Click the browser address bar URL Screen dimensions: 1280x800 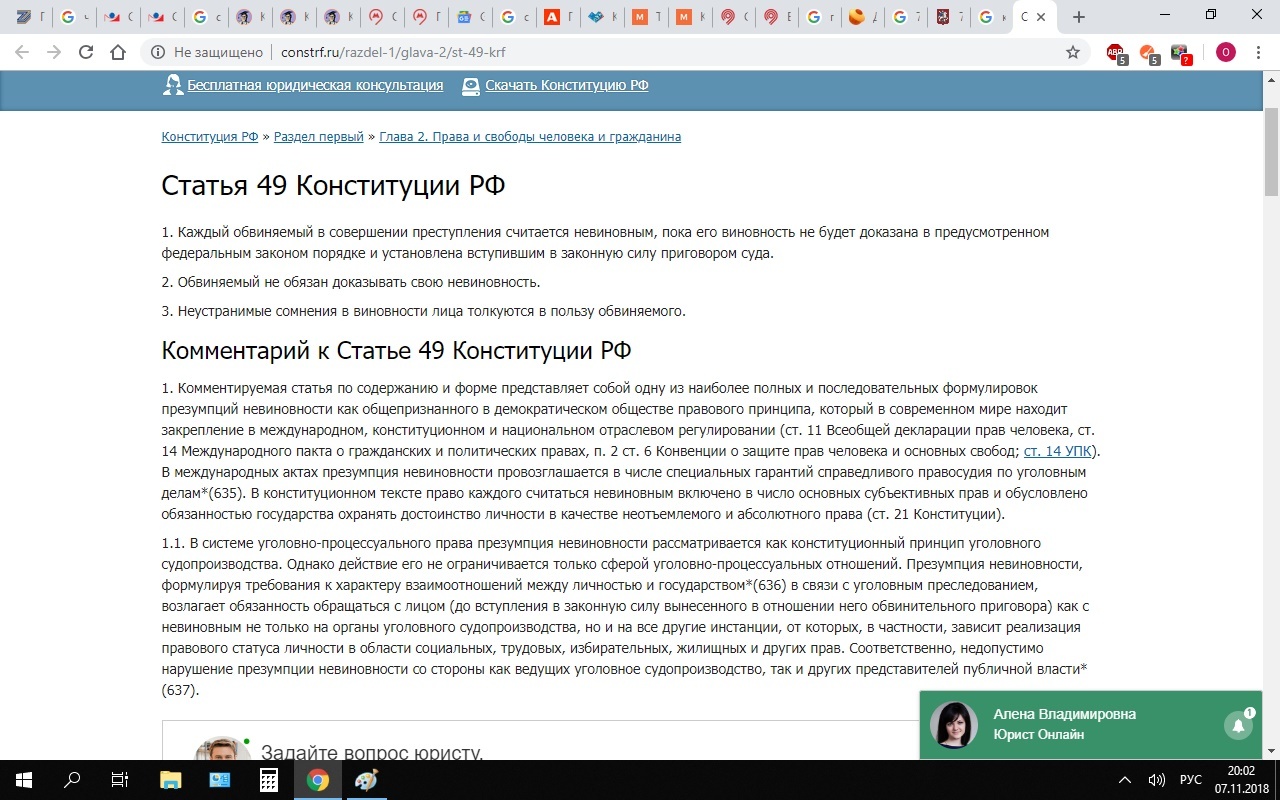click(400, 52)
